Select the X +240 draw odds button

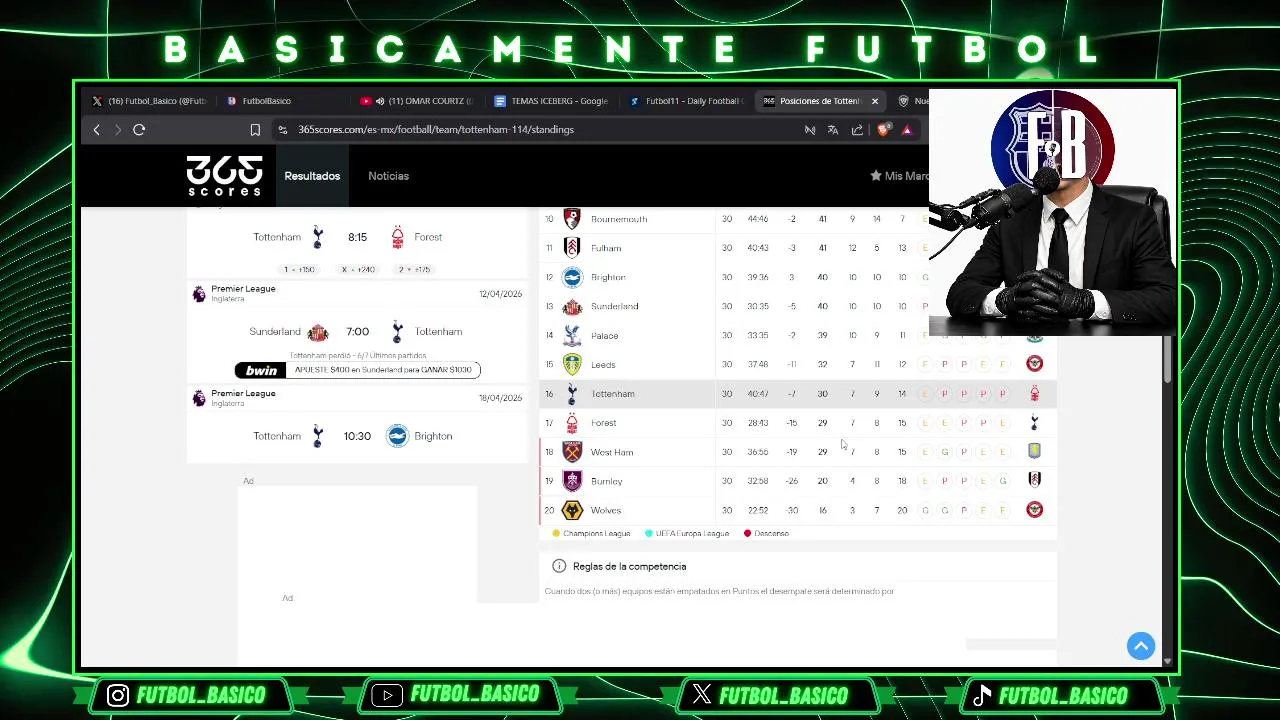[x=358, y=270]
